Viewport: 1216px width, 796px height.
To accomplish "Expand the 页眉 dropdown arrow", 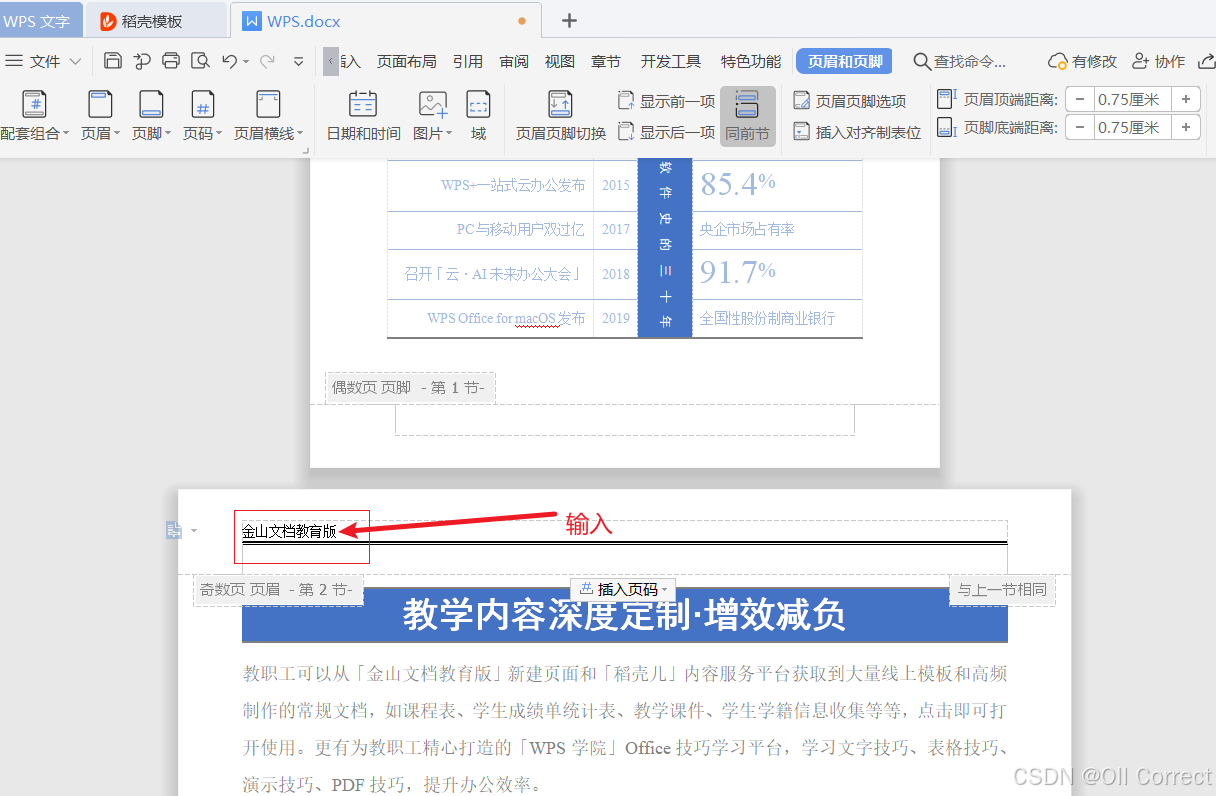I will [117, 134].
